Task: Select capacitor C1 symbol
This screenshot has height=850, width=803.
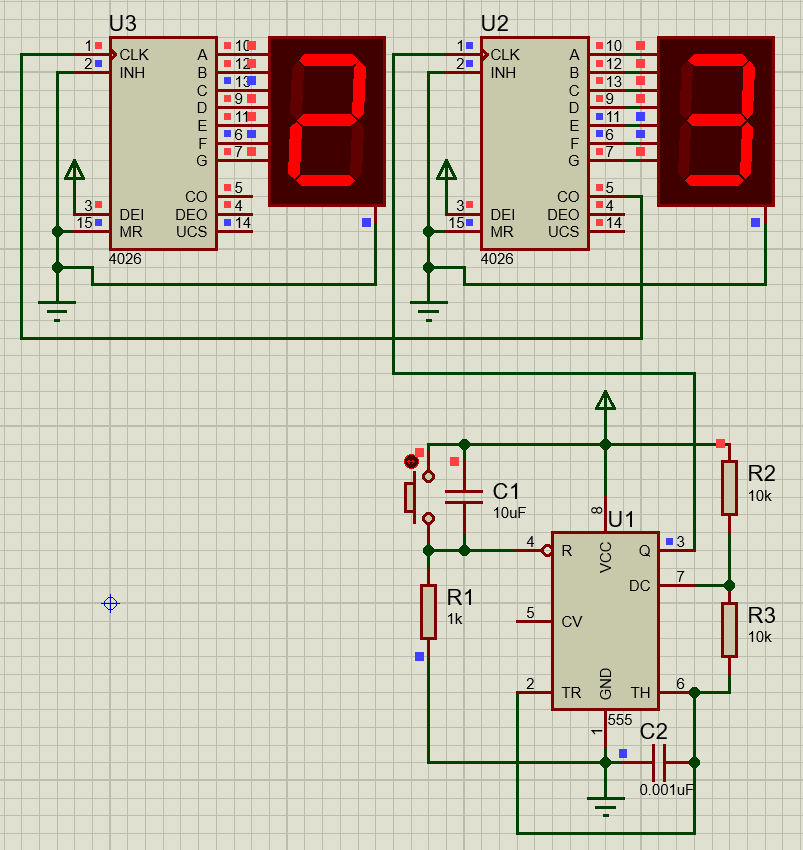Action: pyautogui.click(x=463, y=496)
